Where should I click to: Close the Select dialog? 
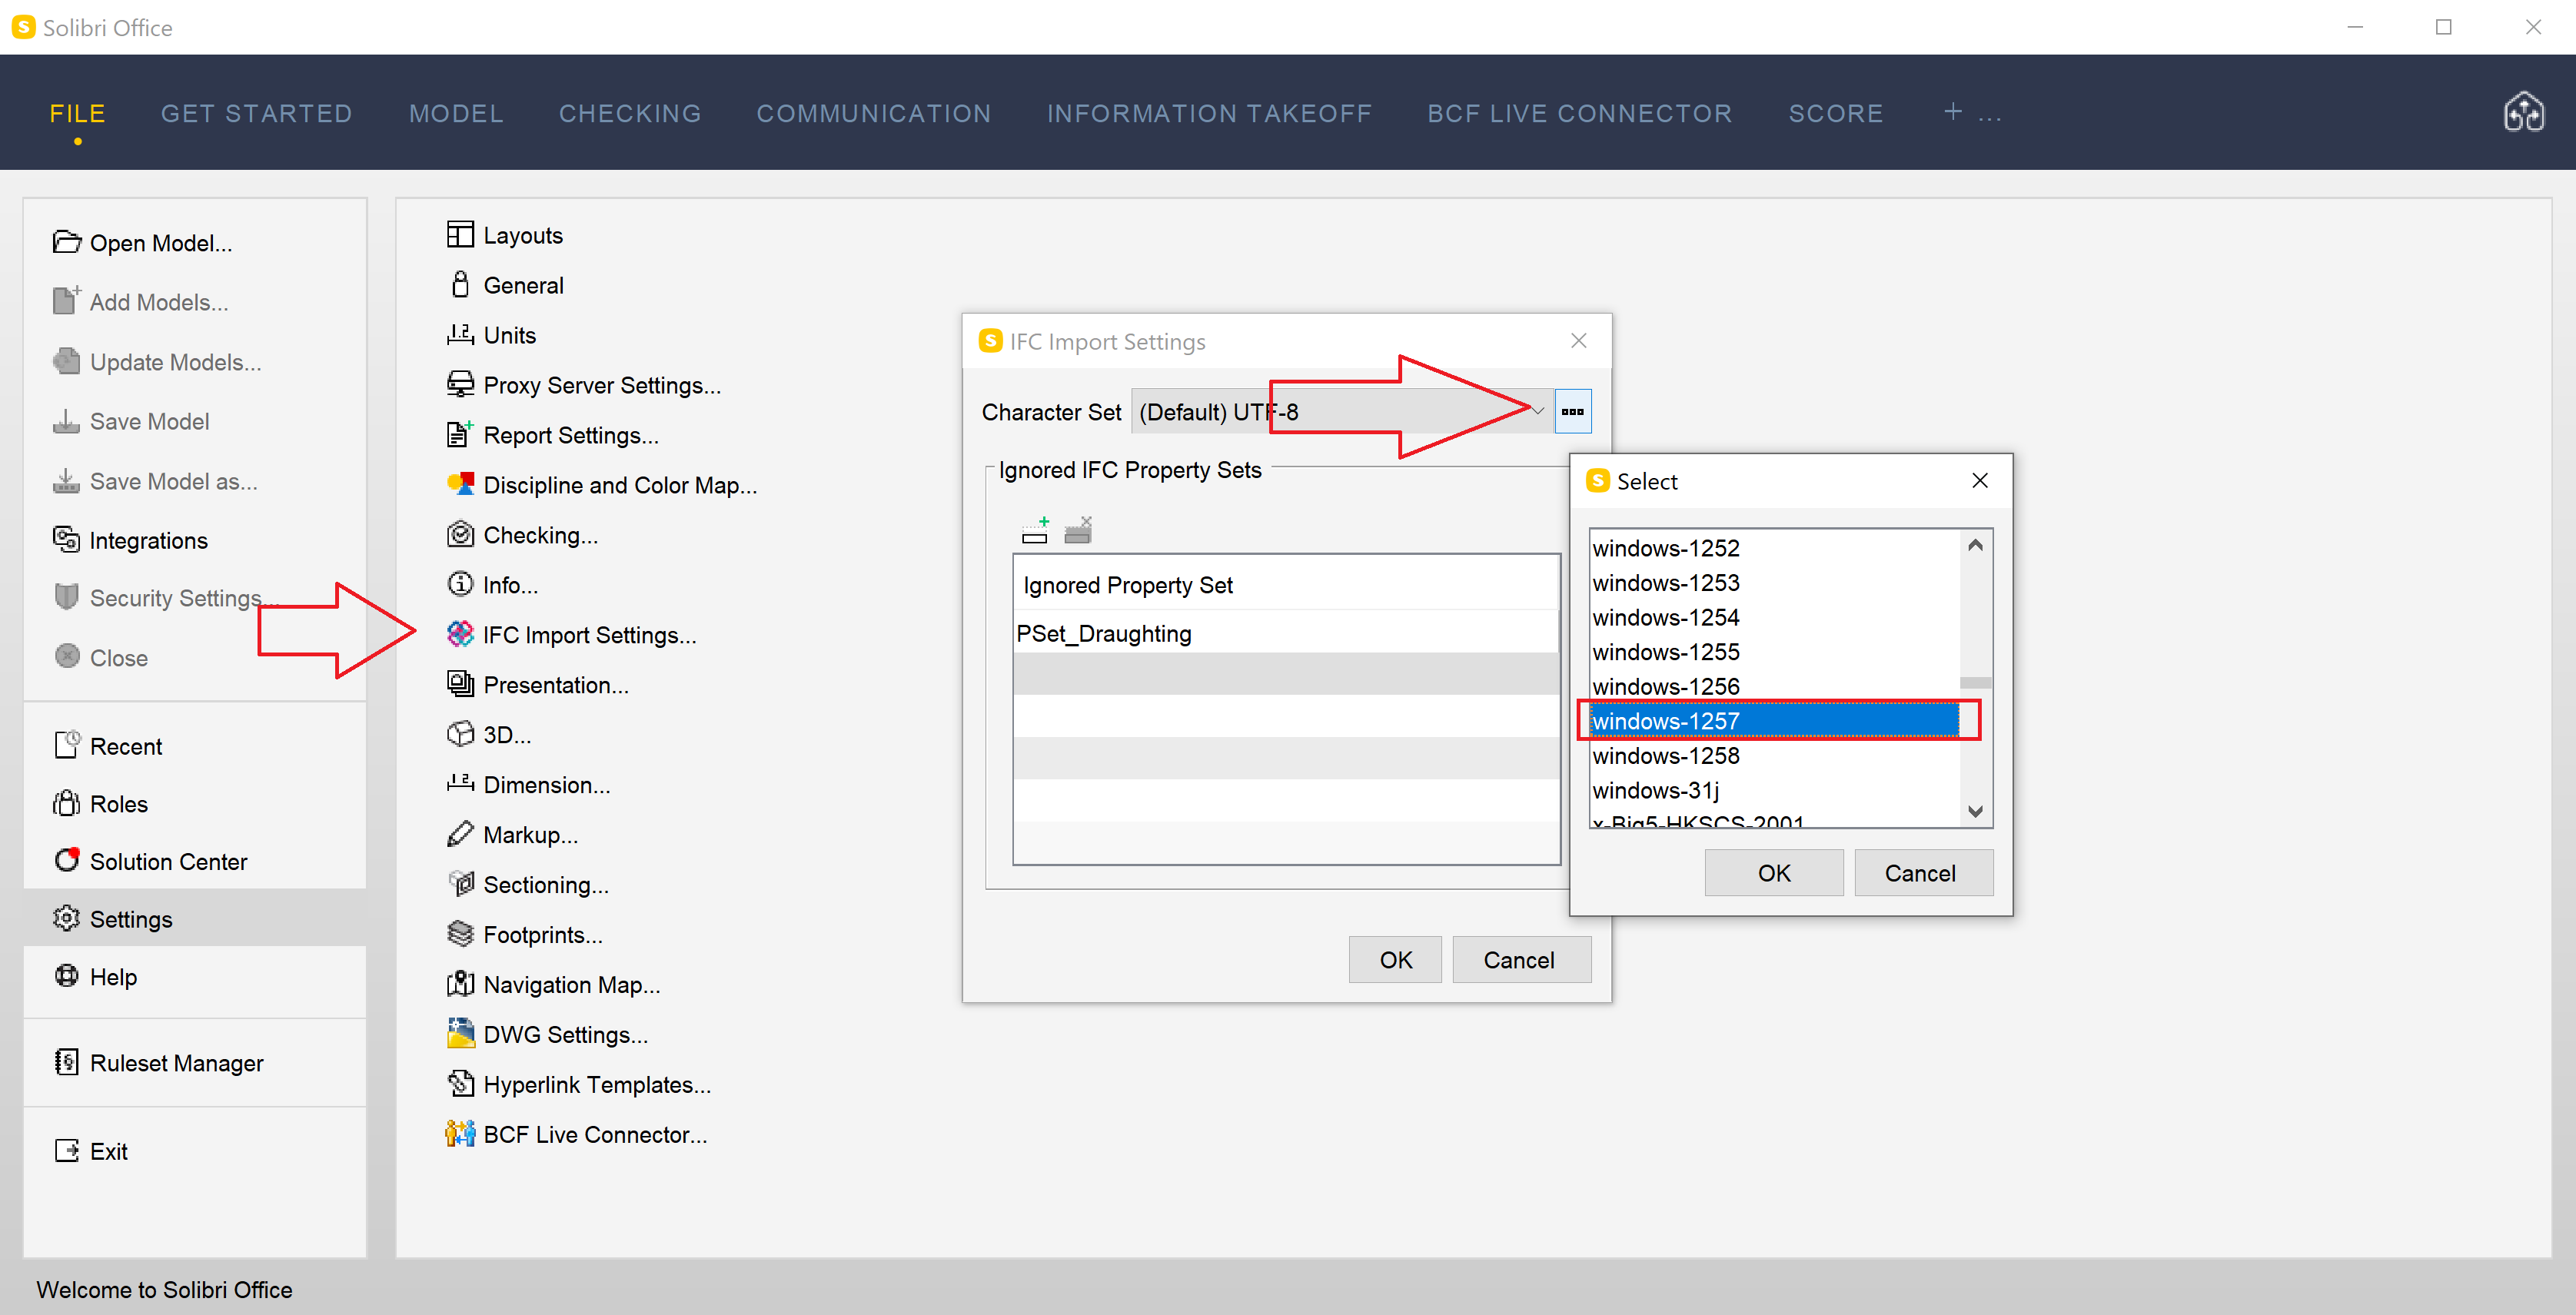pos(1979,481)
